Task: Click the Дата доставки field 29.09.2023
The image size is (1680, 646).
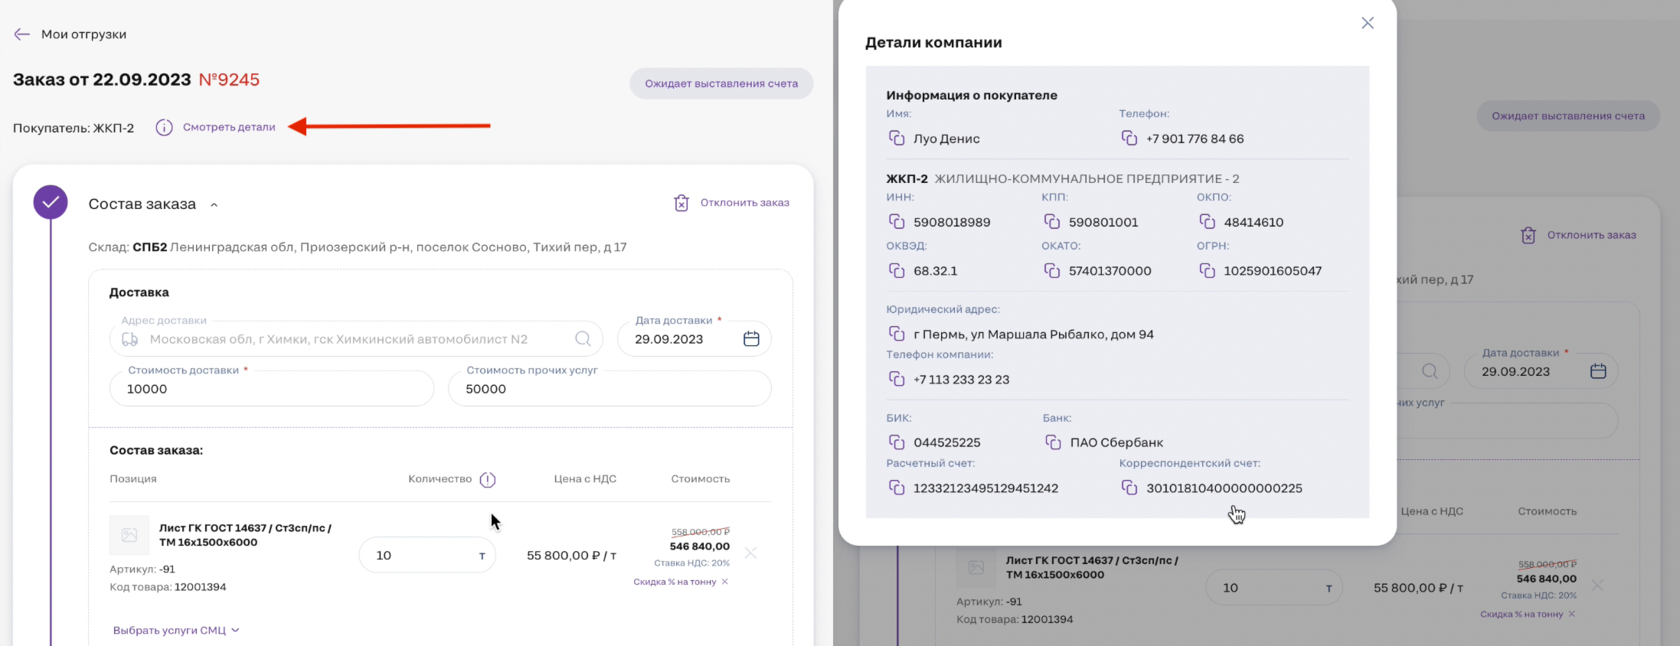Action: tap(694, 339)
